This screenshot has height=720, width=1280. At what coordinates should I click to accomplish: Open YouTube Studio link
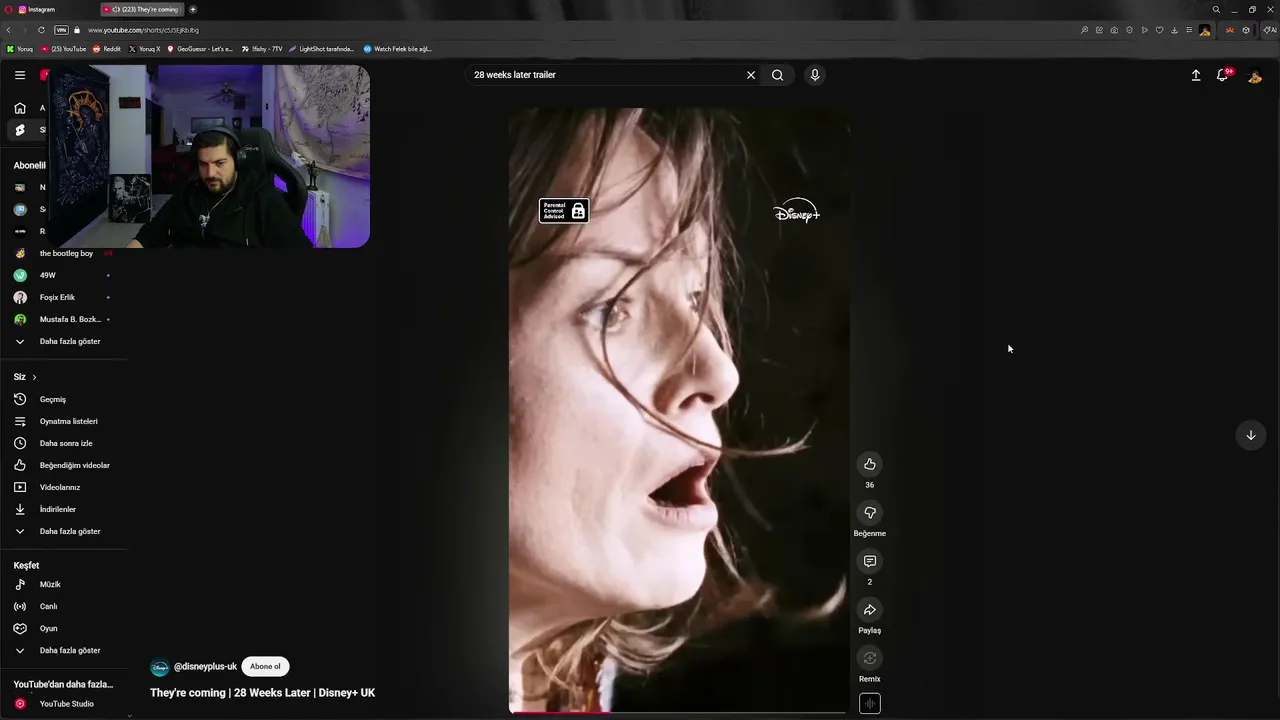tap(64, 704)
